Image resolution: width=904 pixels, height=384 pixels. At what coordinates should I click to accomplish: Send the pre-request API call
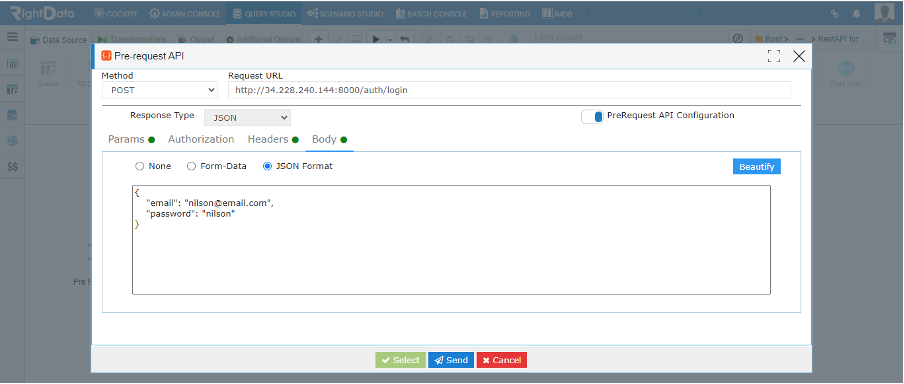[451, 360]
